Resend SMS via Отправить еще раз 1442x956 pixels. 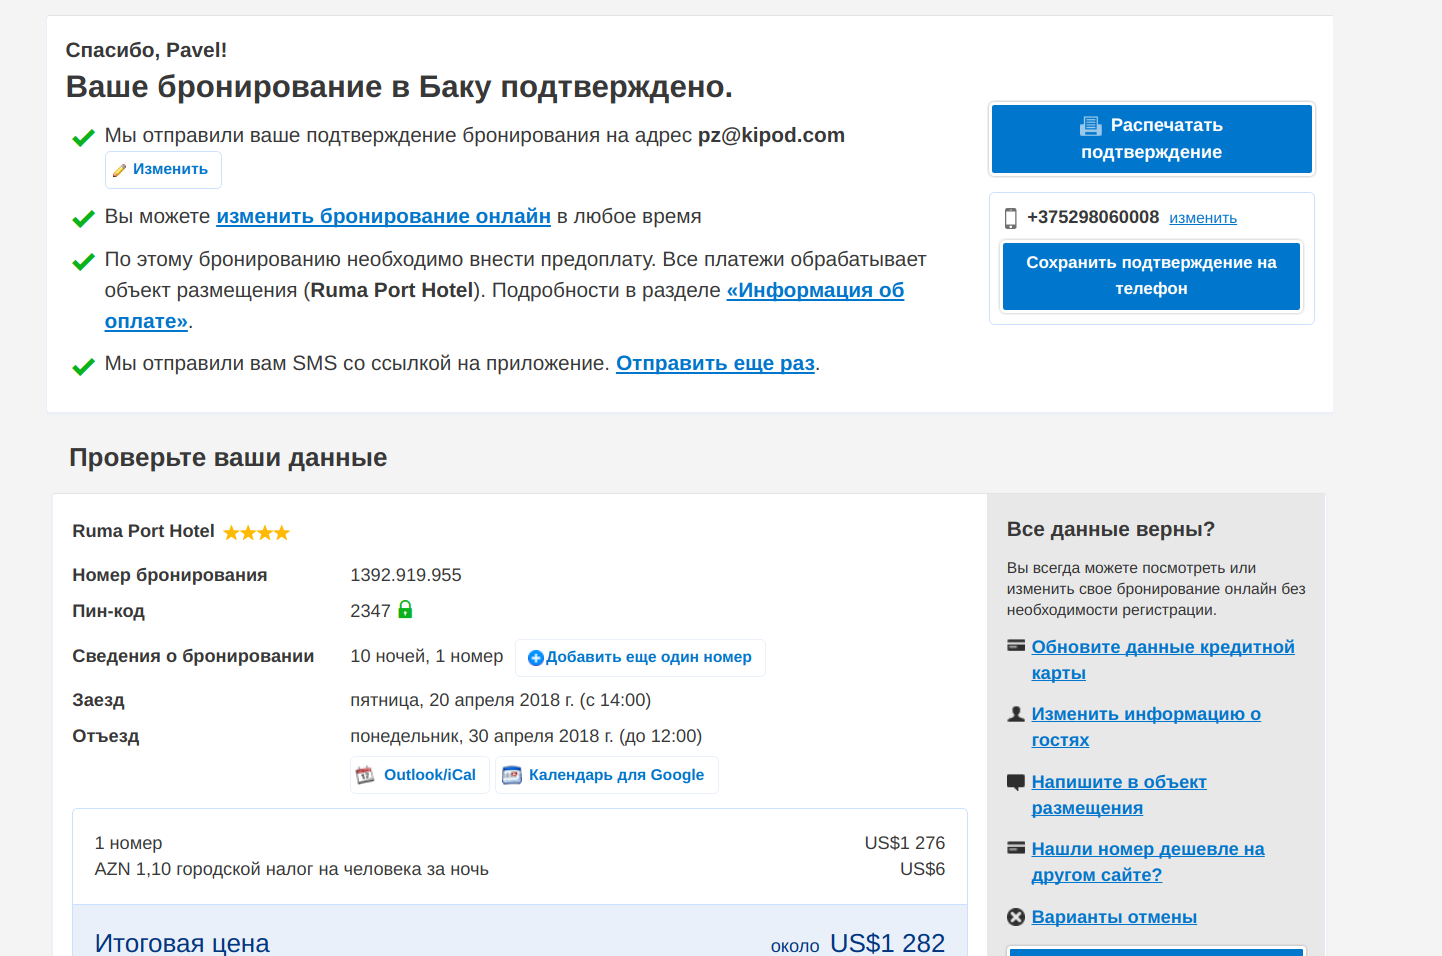click(x=715, y=363)
